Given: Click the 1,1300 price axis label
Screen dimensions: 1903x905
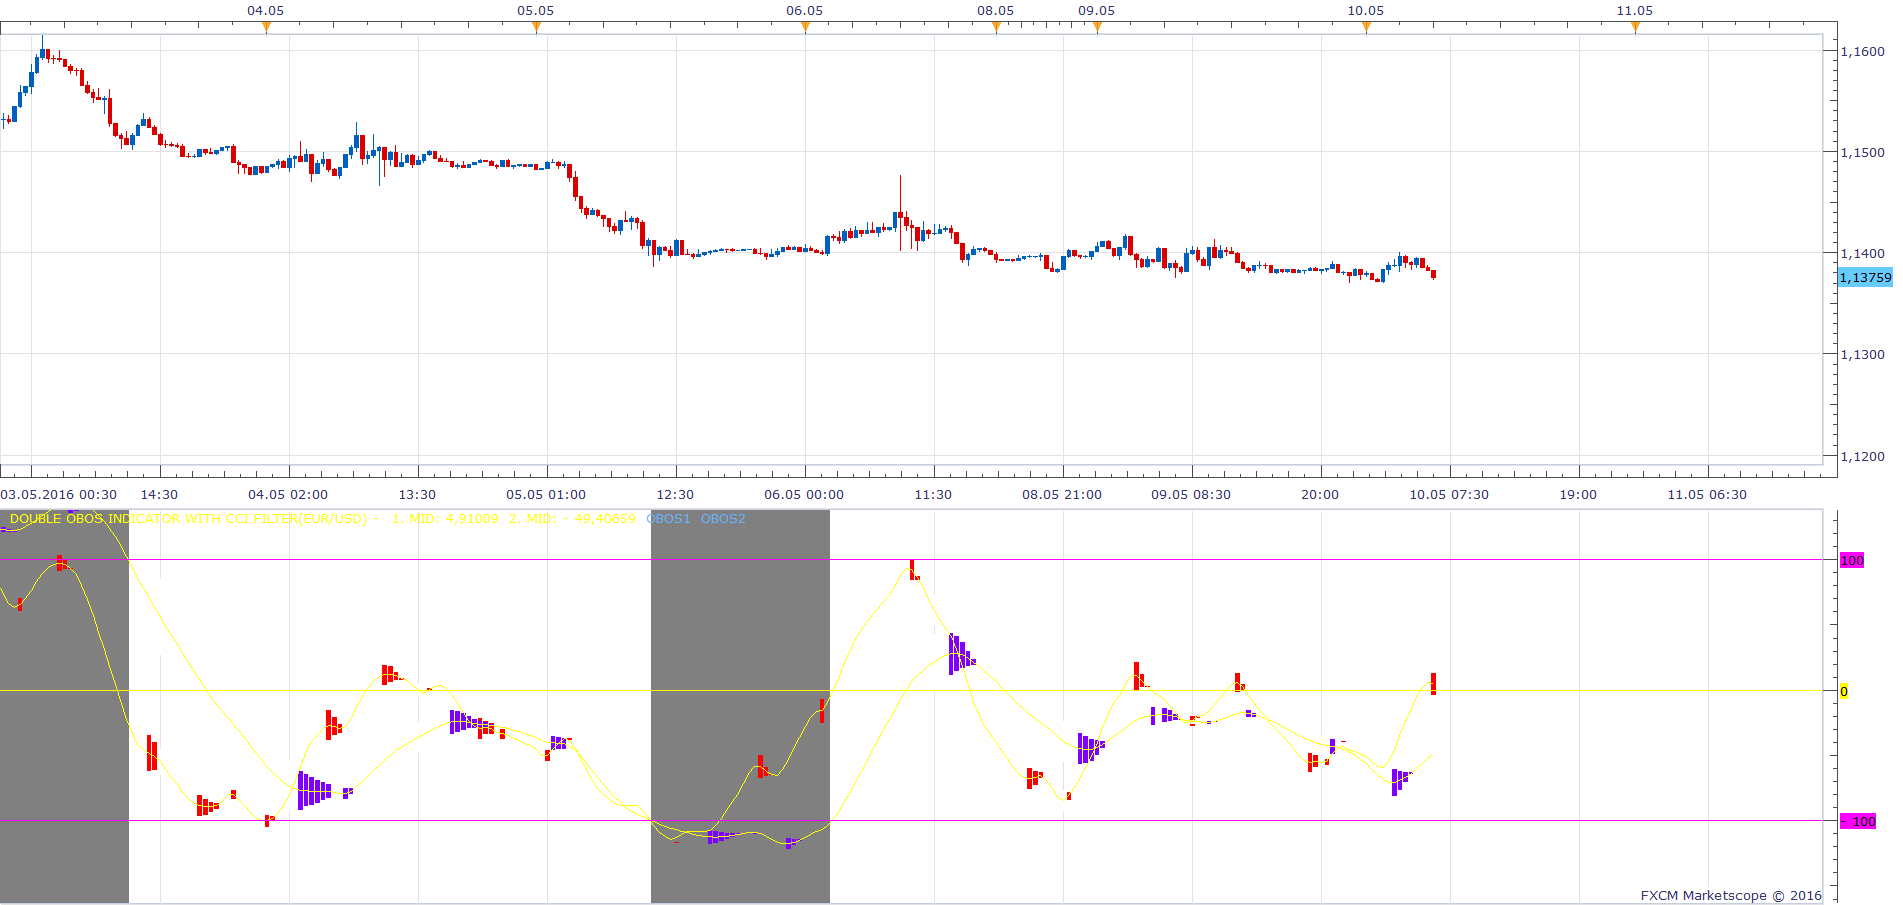Looking at the screenshot, I should click(1863, 354).
